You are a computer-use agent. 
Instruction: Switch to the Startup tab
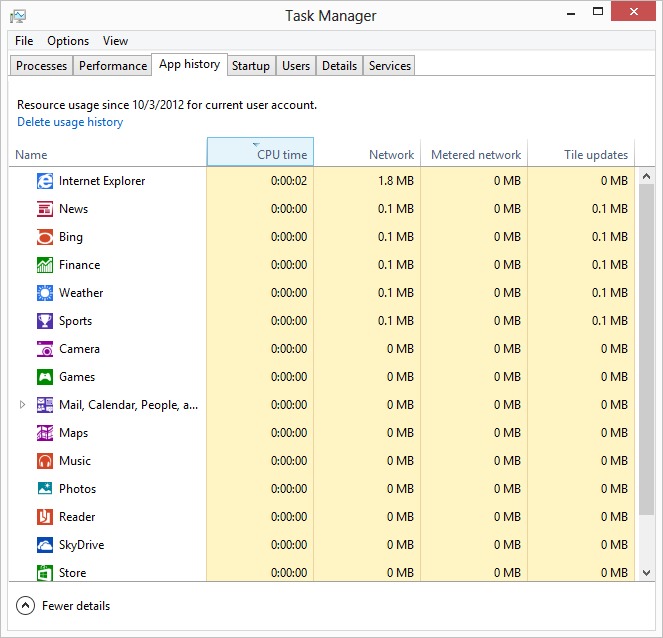point(250,66)
